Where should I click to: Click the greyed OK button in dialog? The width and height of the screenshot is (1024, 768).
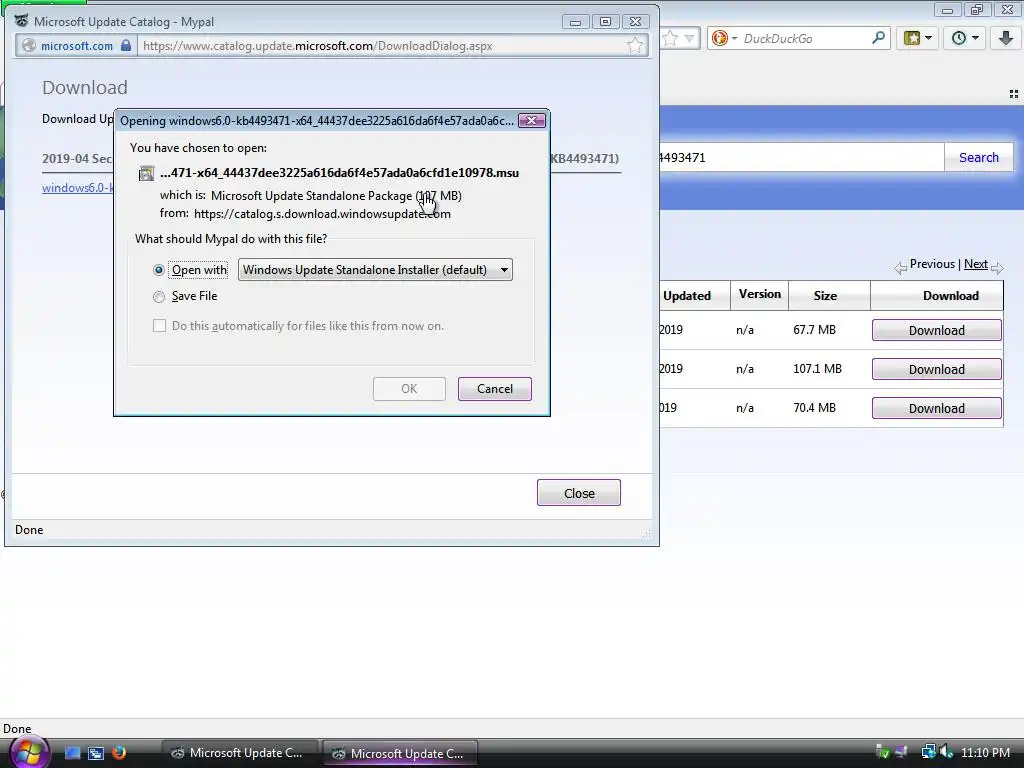[409, 389]
